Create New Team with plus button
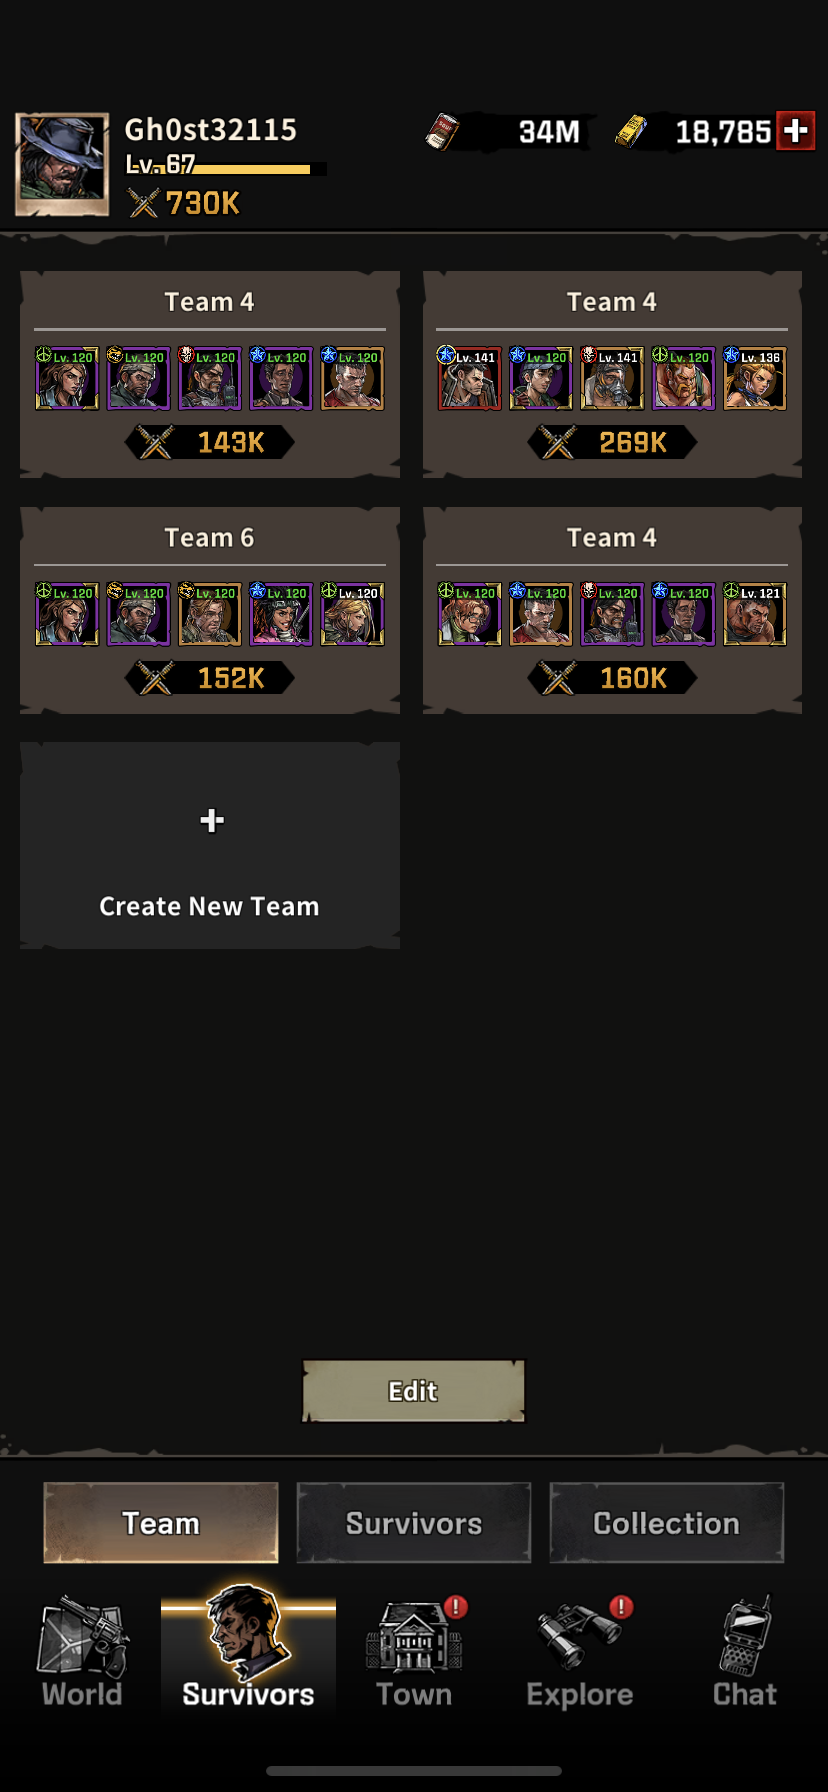 coord(210,845)
